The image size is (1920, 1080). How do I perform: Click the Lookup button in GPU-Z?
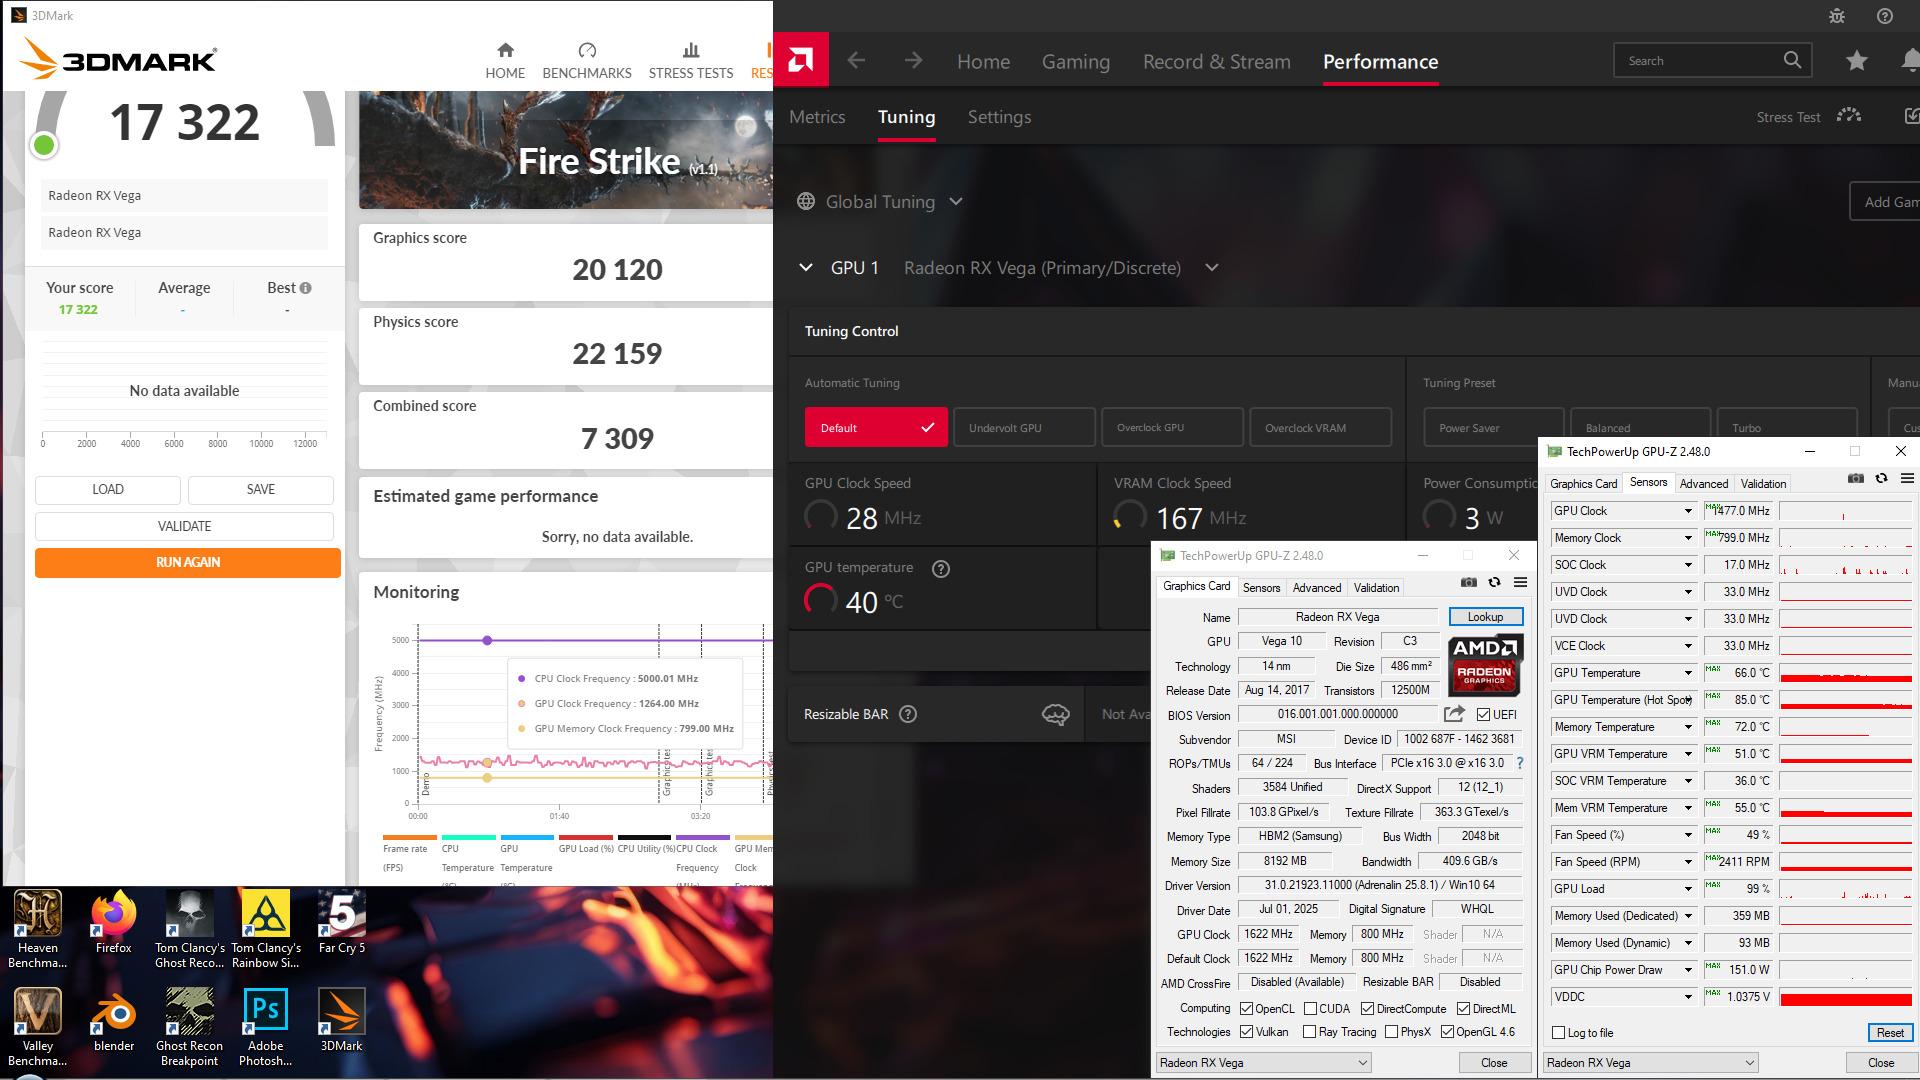coord(1485,617)
